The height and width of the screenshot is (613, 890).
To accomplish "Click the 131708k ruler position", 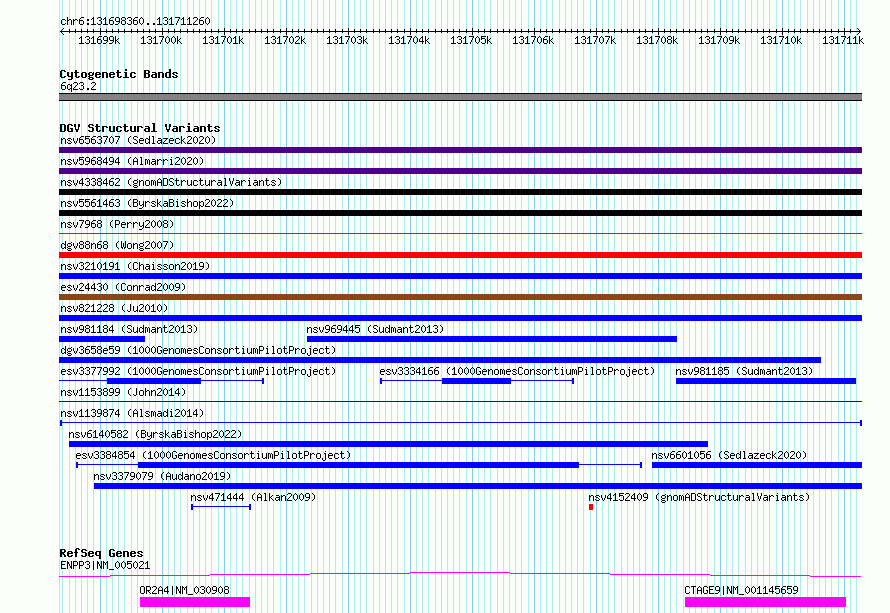I will coord(657,40).
